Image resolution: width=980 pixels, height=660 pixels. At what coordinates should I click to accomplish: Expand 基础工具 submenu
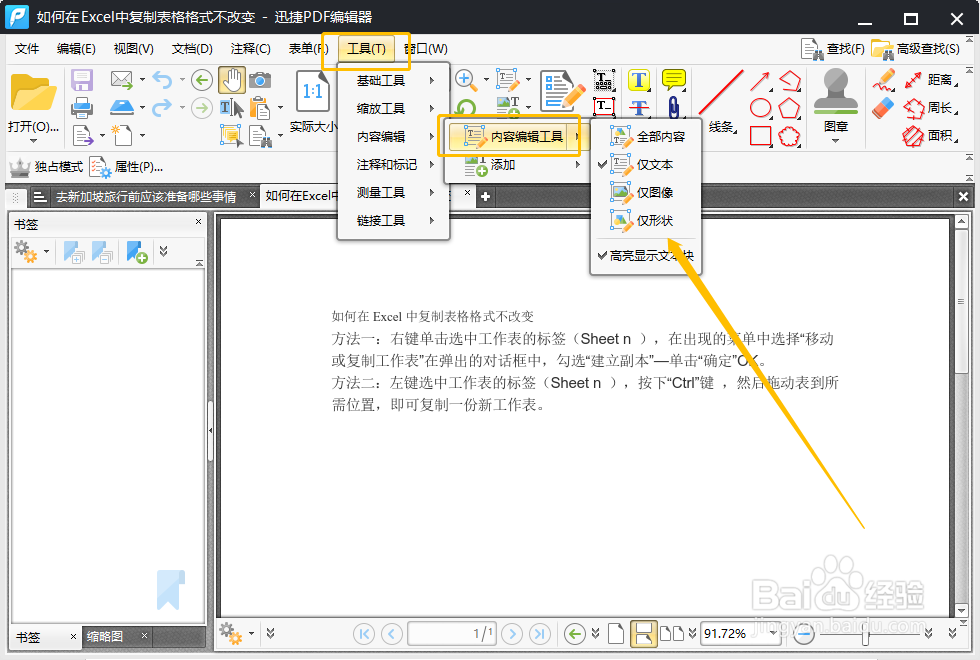coord(394,81)
